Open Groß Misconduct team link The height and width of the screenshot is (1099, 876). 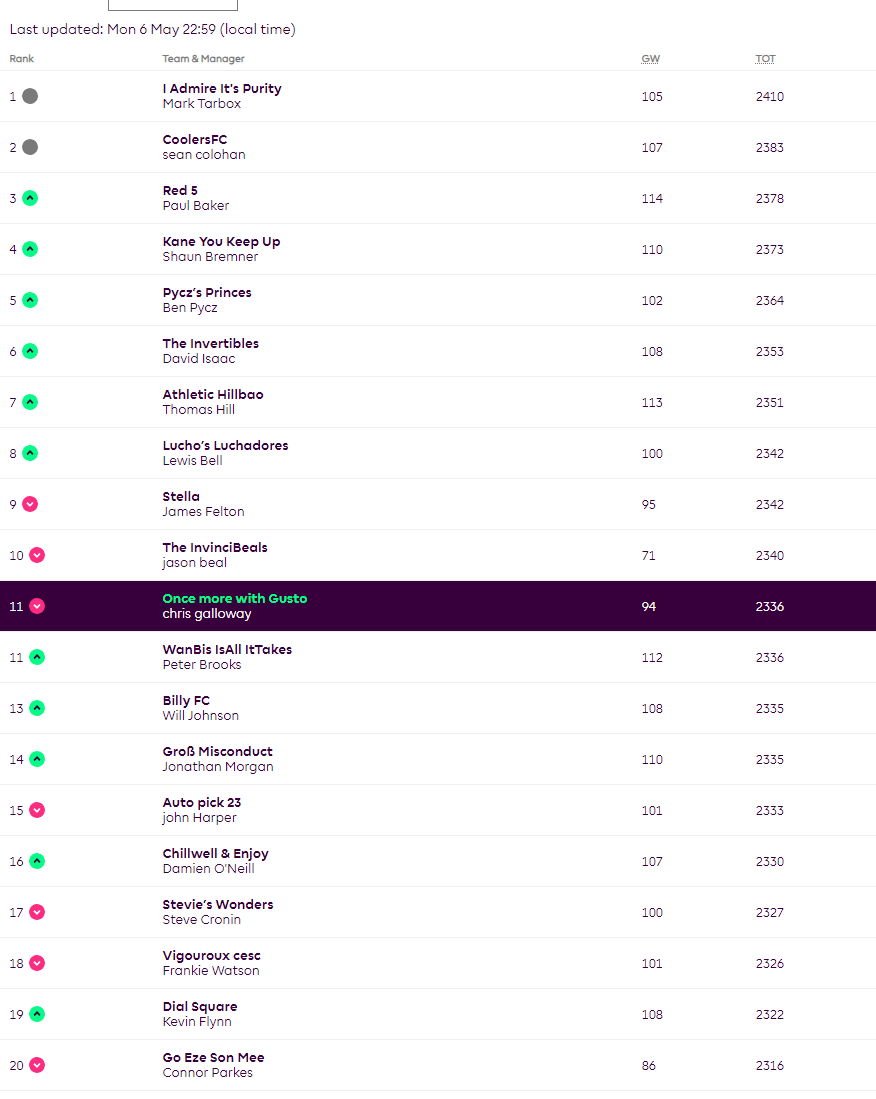point(217,751)
